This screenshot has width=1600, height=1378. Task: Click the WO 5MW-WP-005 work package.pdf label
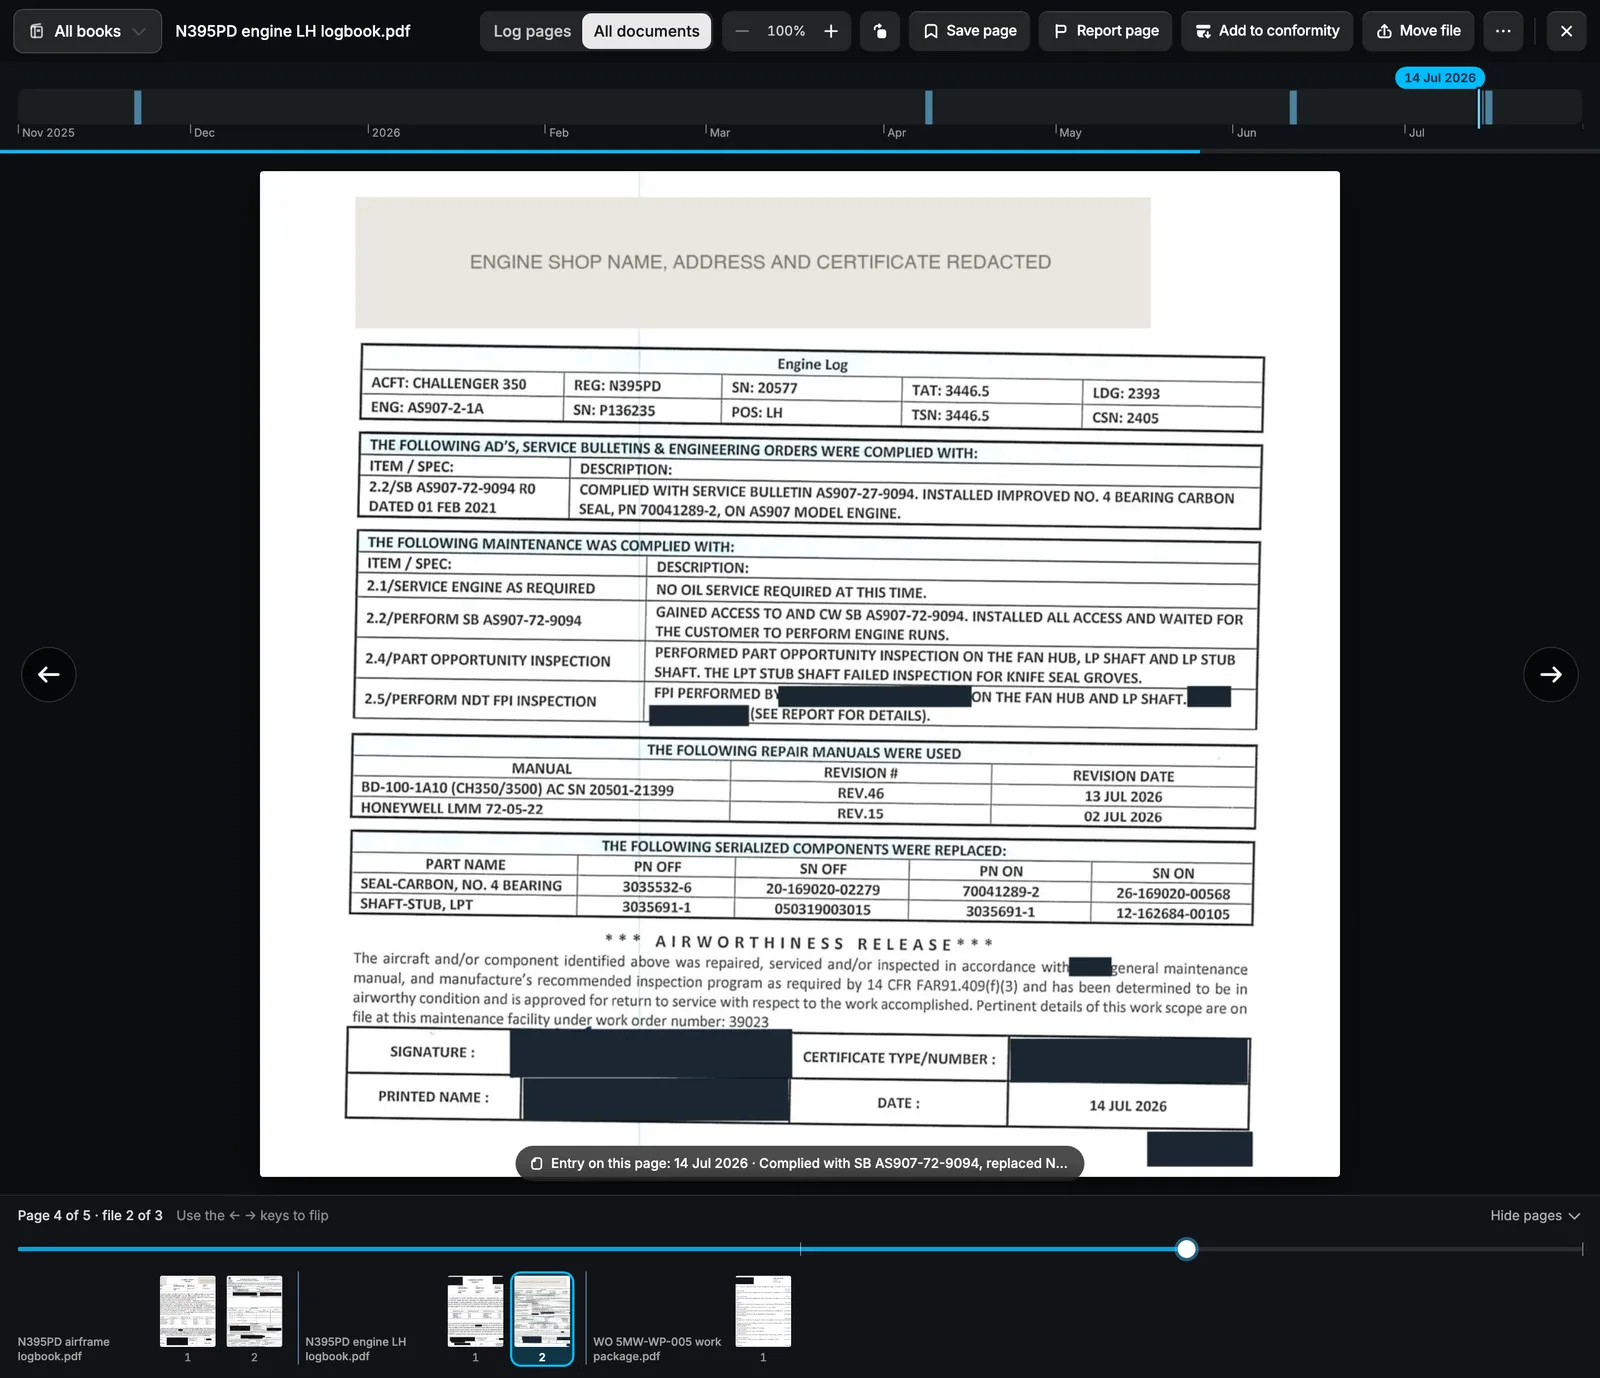(x=657, y=1349)
